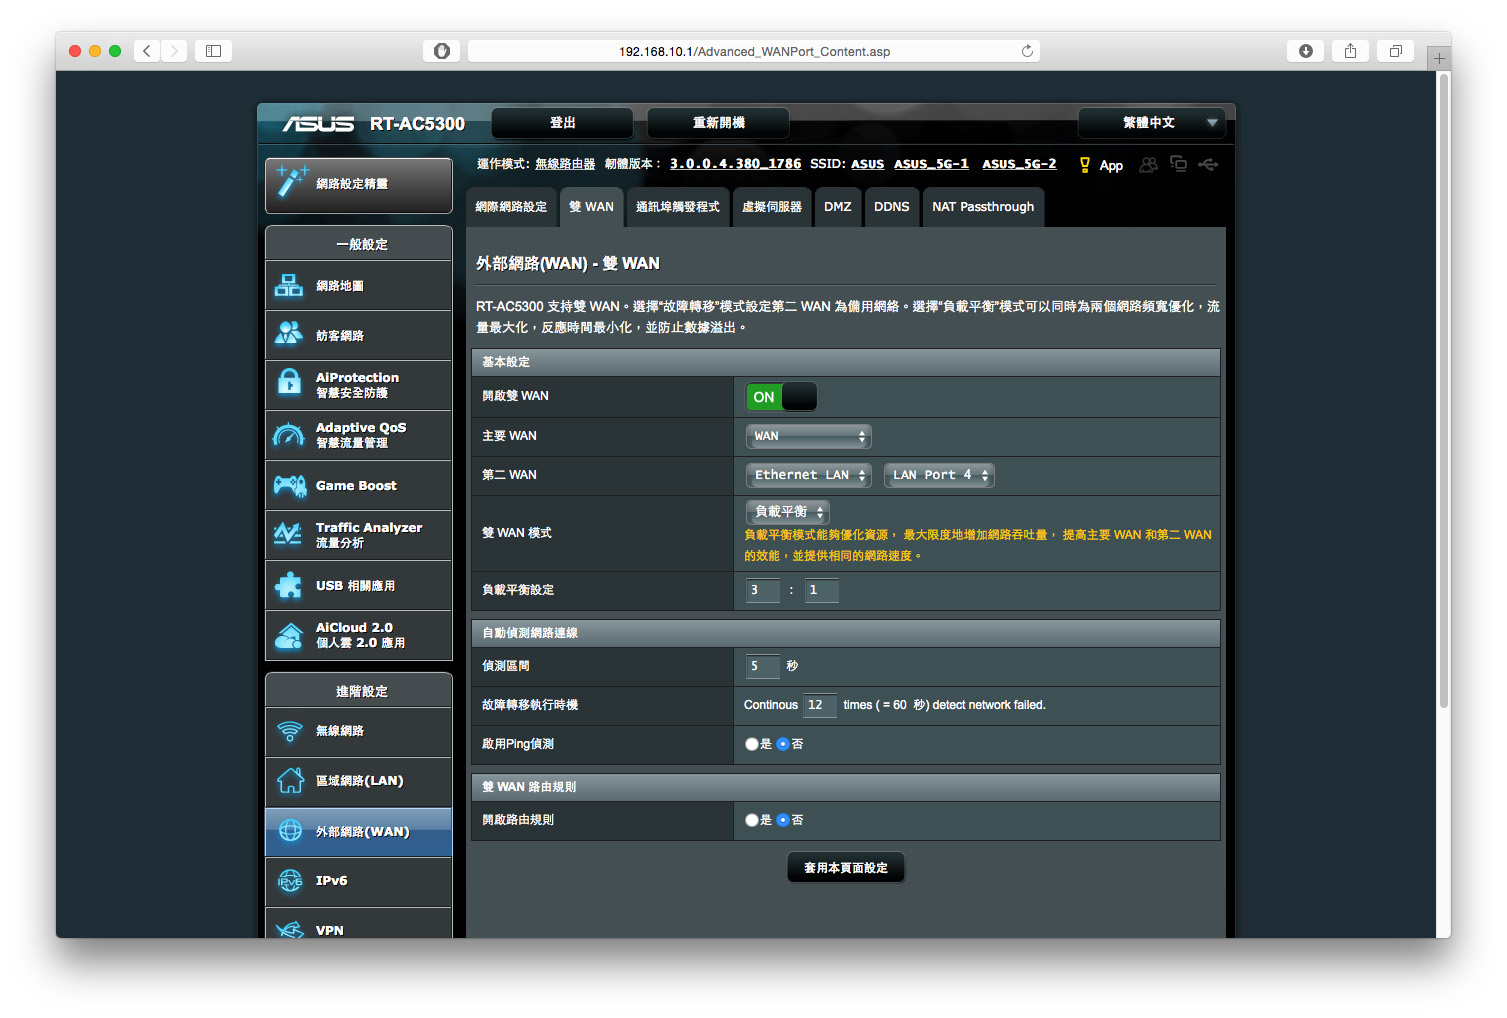This screenshot has width=1507, height=1018.
Task: Click the Game Boost controller icon
Action: pos(290,486)
